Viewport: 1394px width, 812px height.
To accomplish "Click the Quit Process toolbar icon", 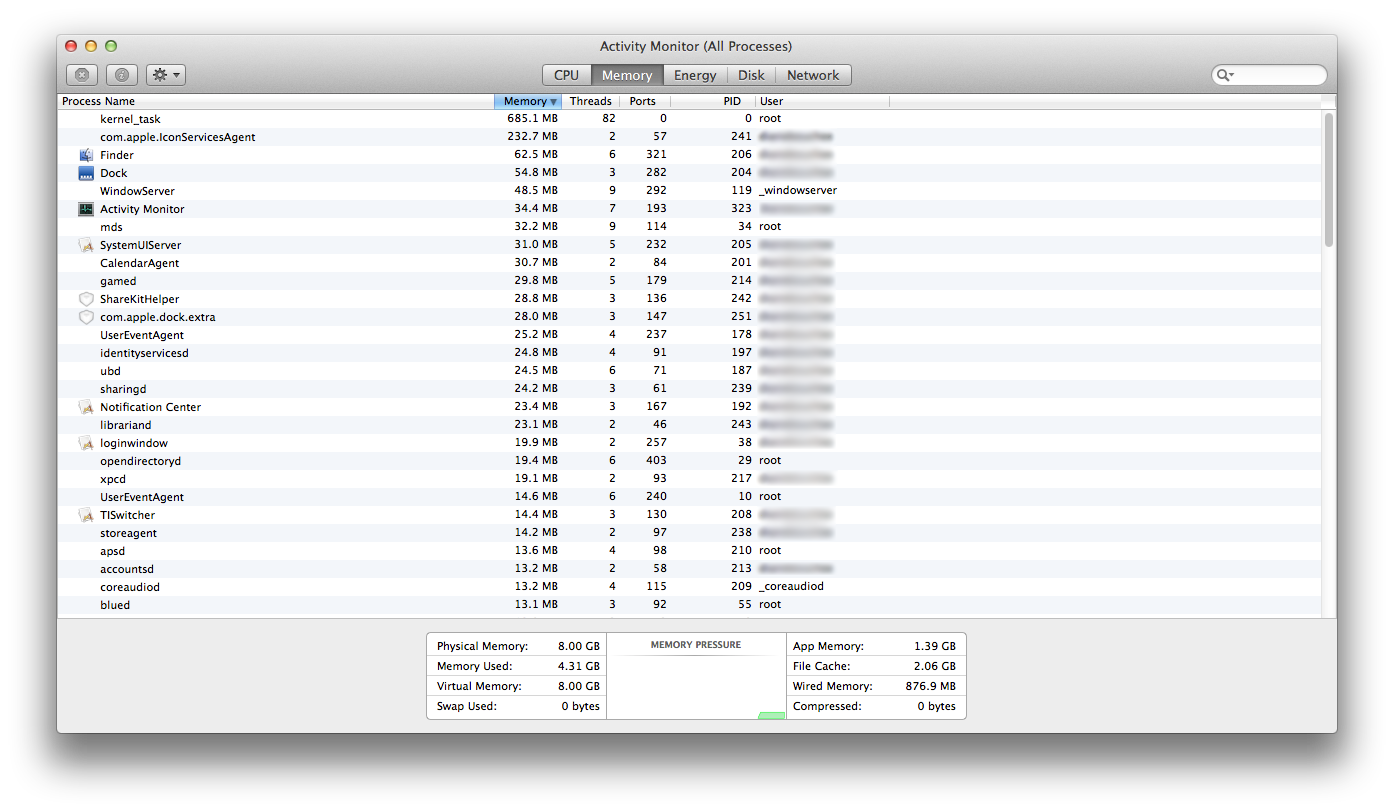I will point(82,75).
